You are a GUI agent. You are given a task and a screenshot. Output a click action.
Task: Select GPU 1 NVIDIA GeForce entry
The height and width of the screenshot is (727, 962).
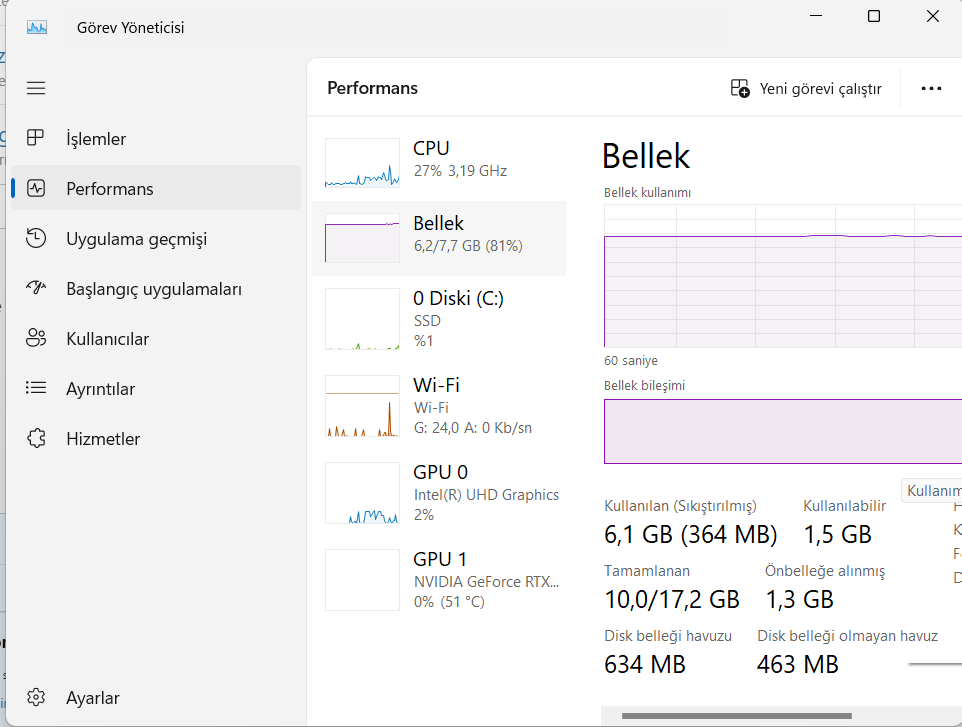coord(438,579)
